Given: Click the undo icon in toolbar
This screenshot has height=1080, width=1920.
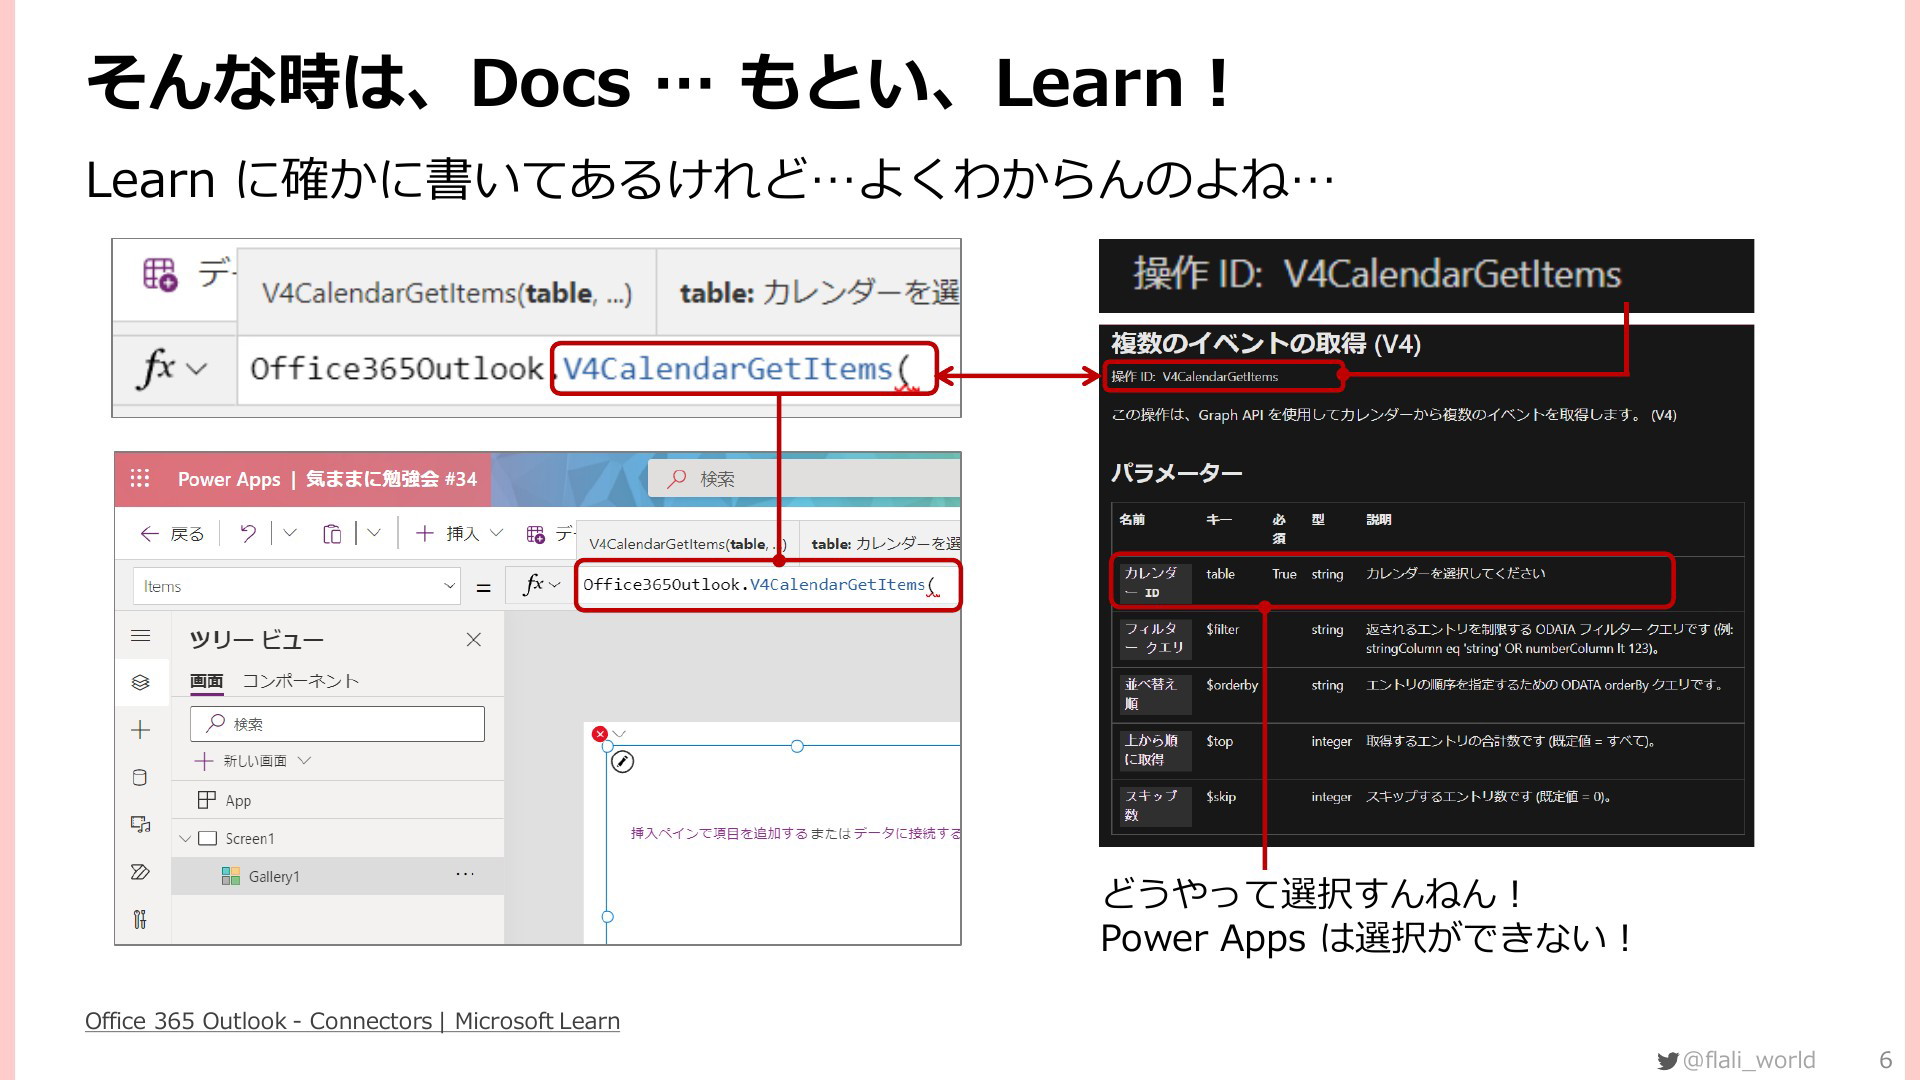Looking at the screenshot, I should [248, 534].
